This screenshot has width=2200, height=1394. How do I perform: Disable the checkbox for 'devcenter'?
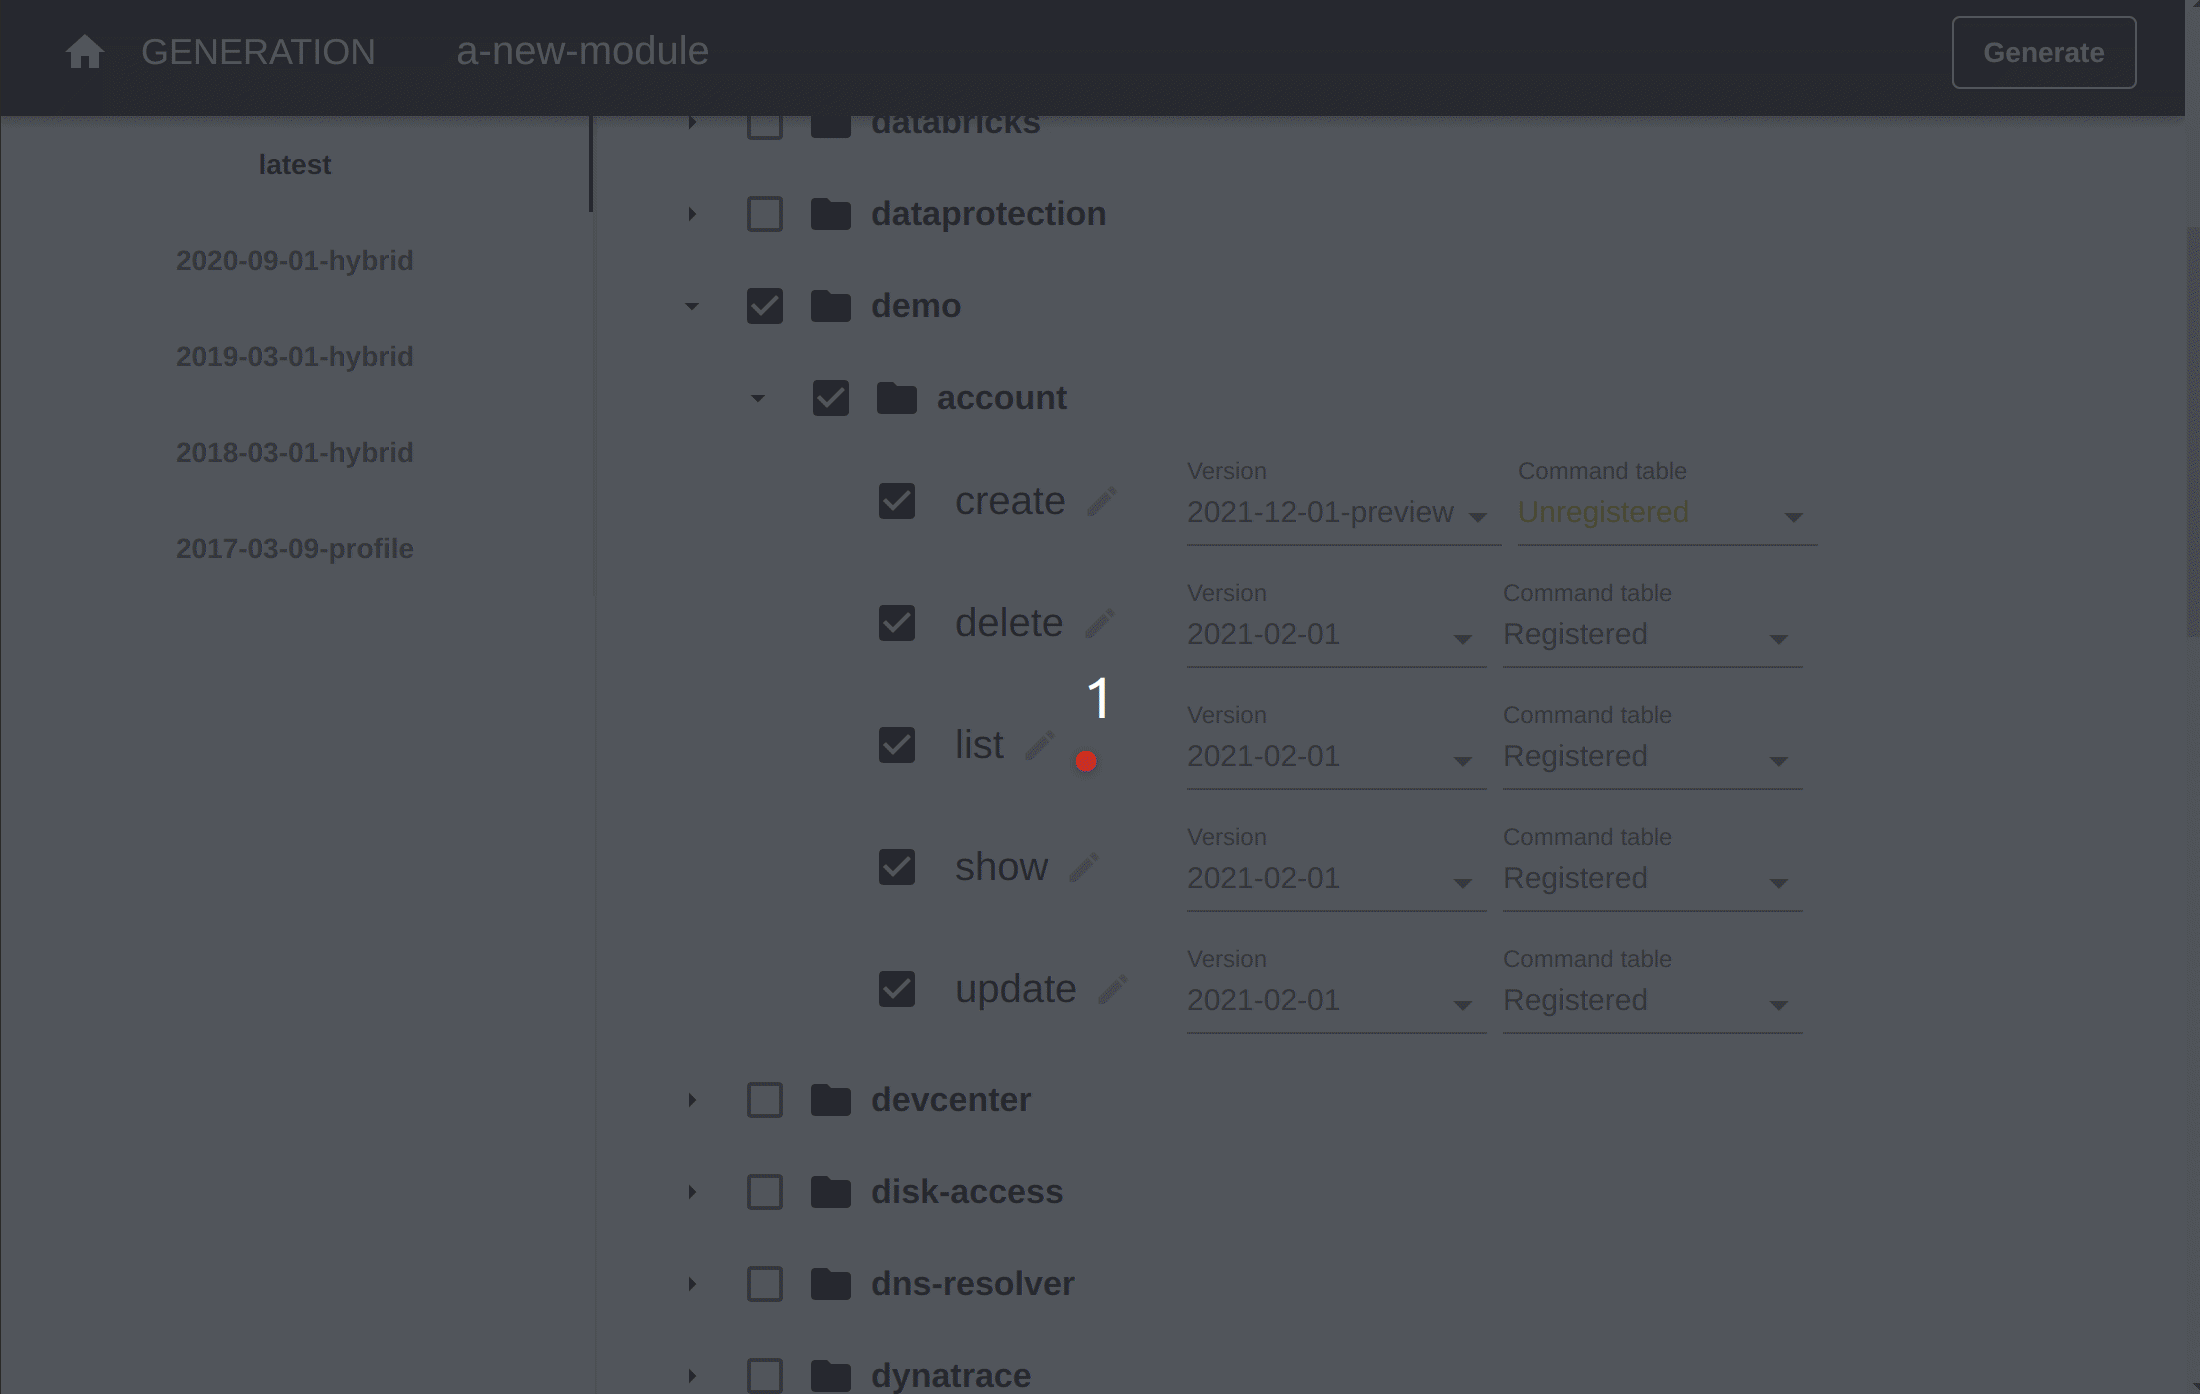click(x=765, y=1100)
